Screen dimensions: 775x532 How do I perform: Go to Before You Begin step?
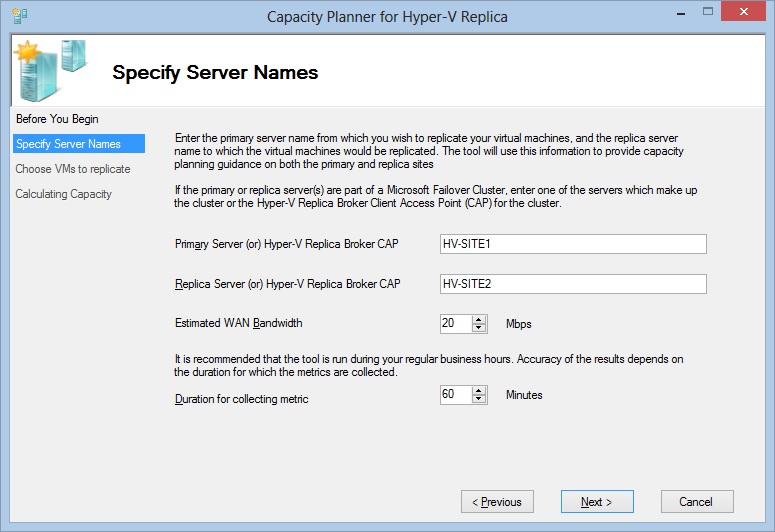point(57,119)
